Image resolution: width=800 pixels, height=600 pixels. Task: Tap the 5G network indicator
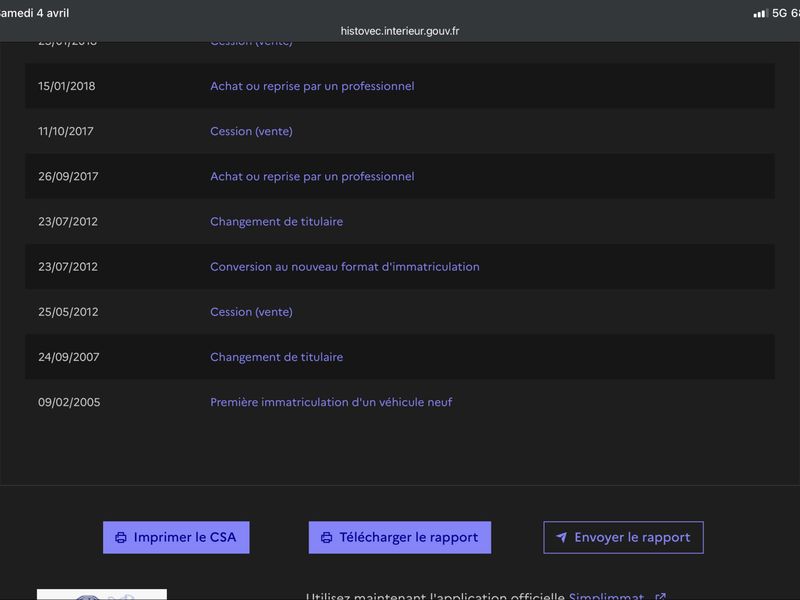click(778, 13)
